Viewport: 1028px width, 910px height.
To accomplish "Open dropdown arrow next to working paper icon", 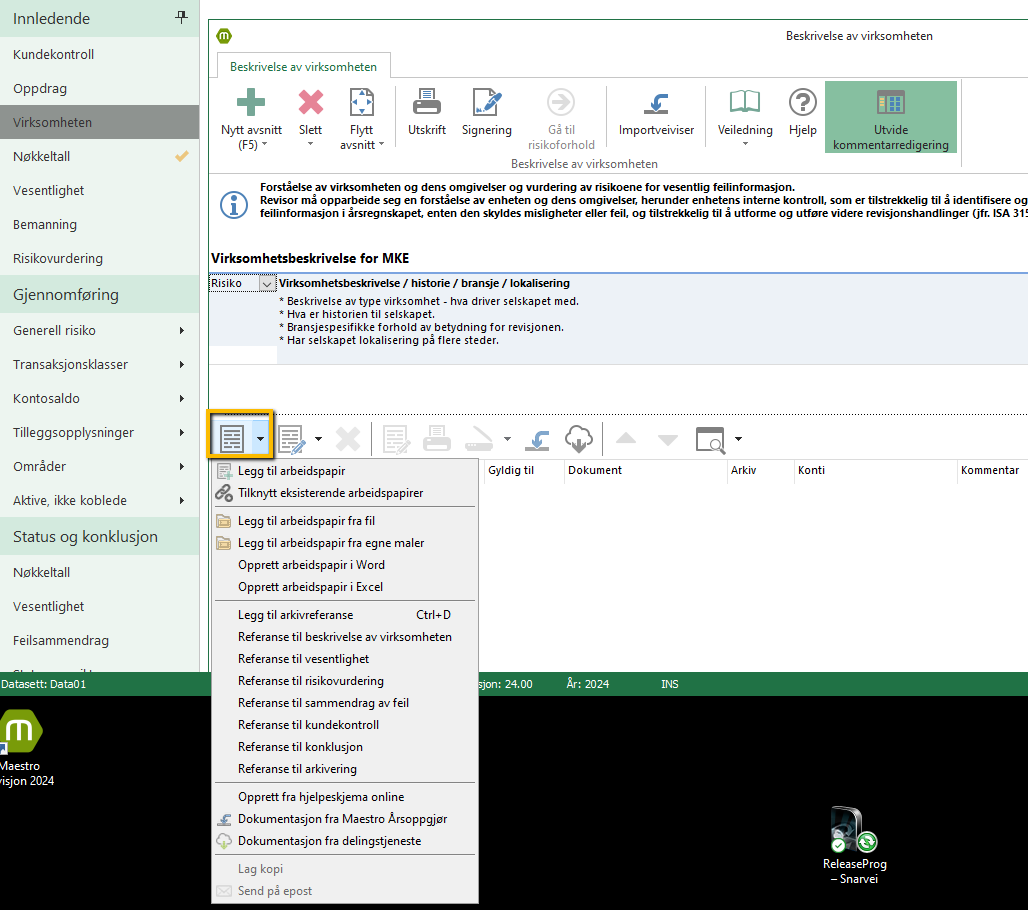I will point(260,439).
